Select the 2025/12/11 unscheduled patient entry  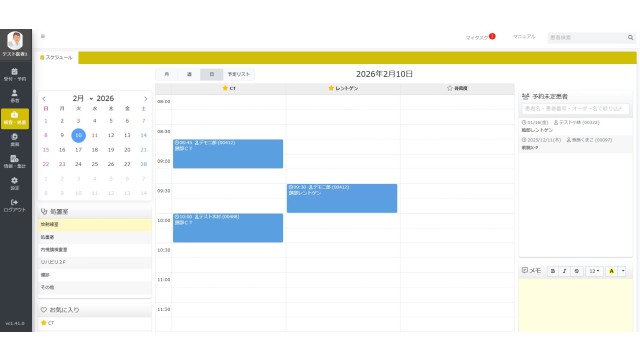click(x=576, y=144)
